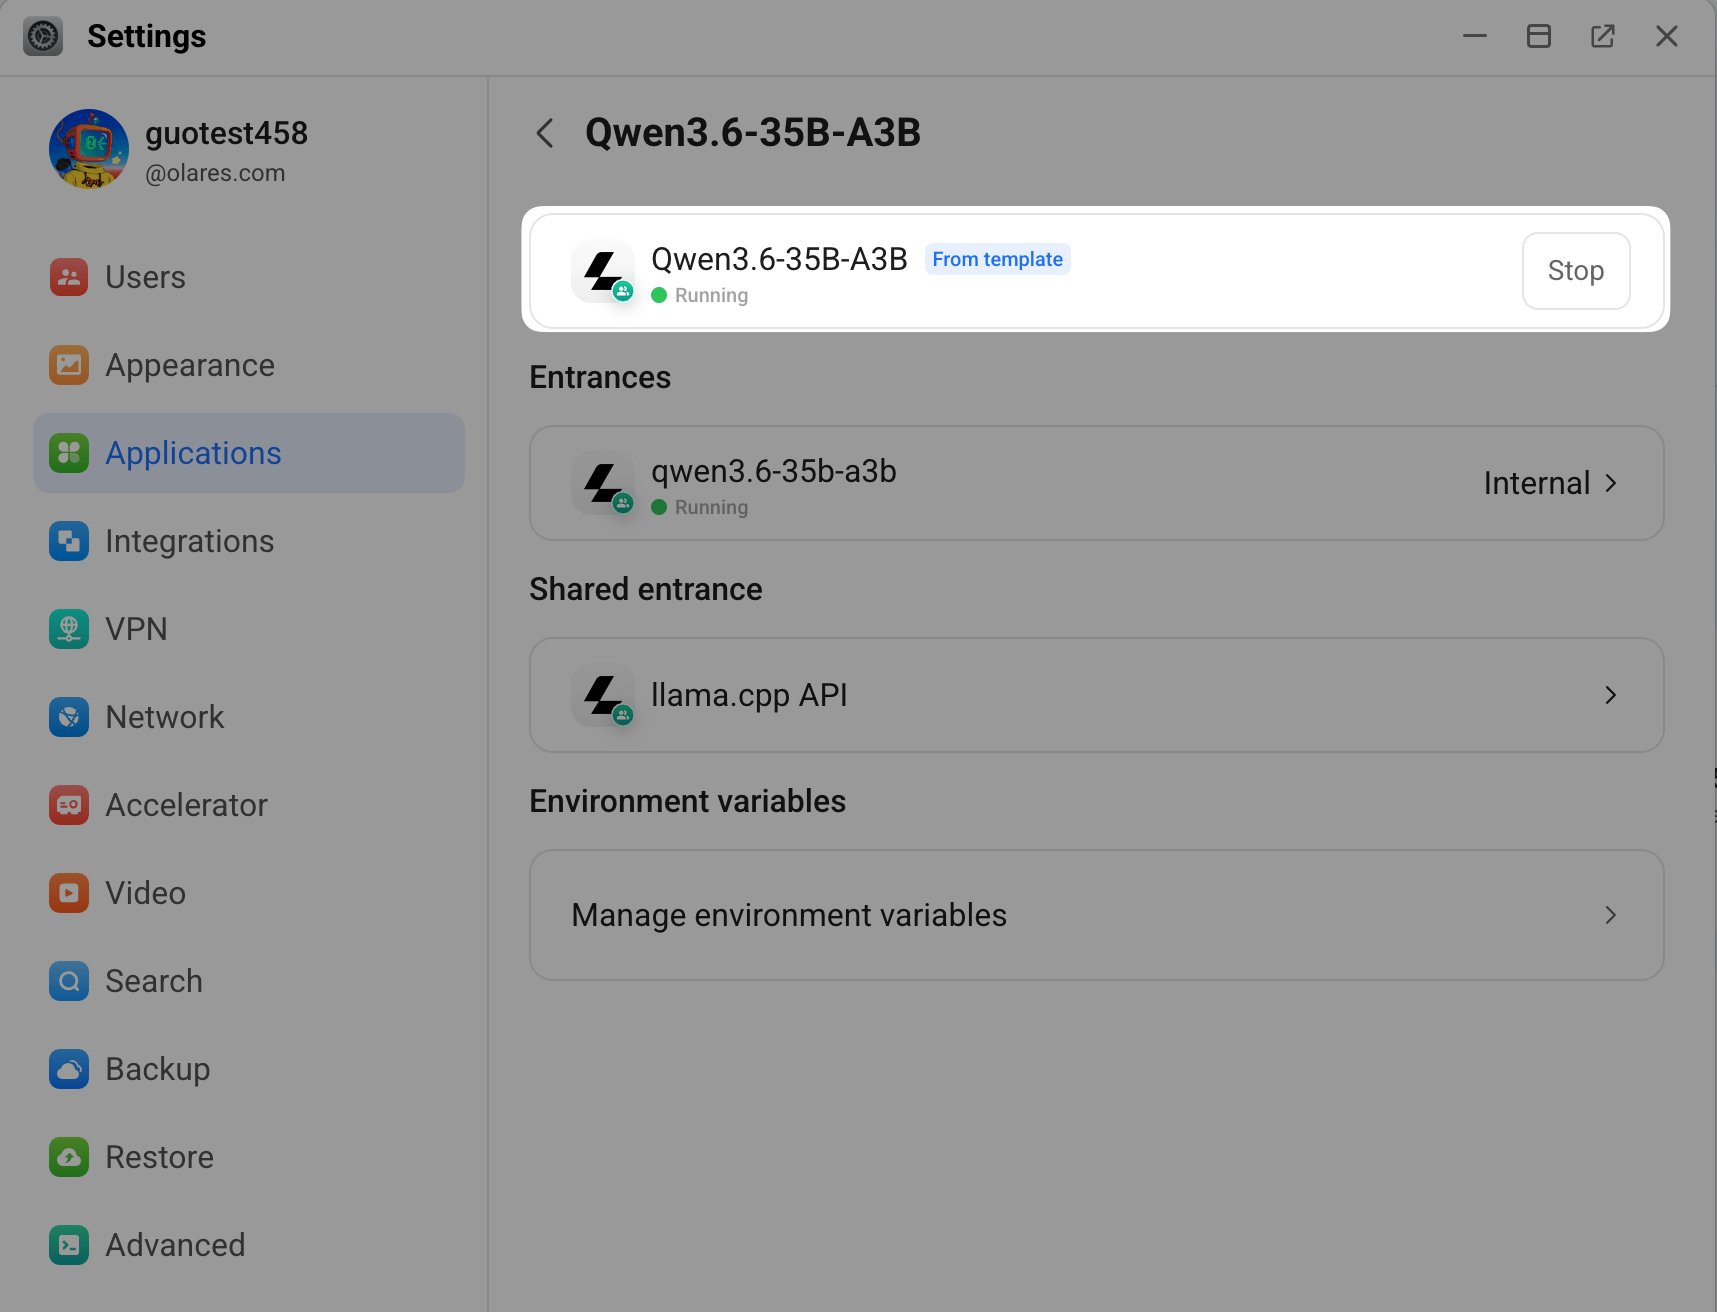Select Applications in the sidebar
The height and width of the screenshot is (1312, 1717).
249,453
